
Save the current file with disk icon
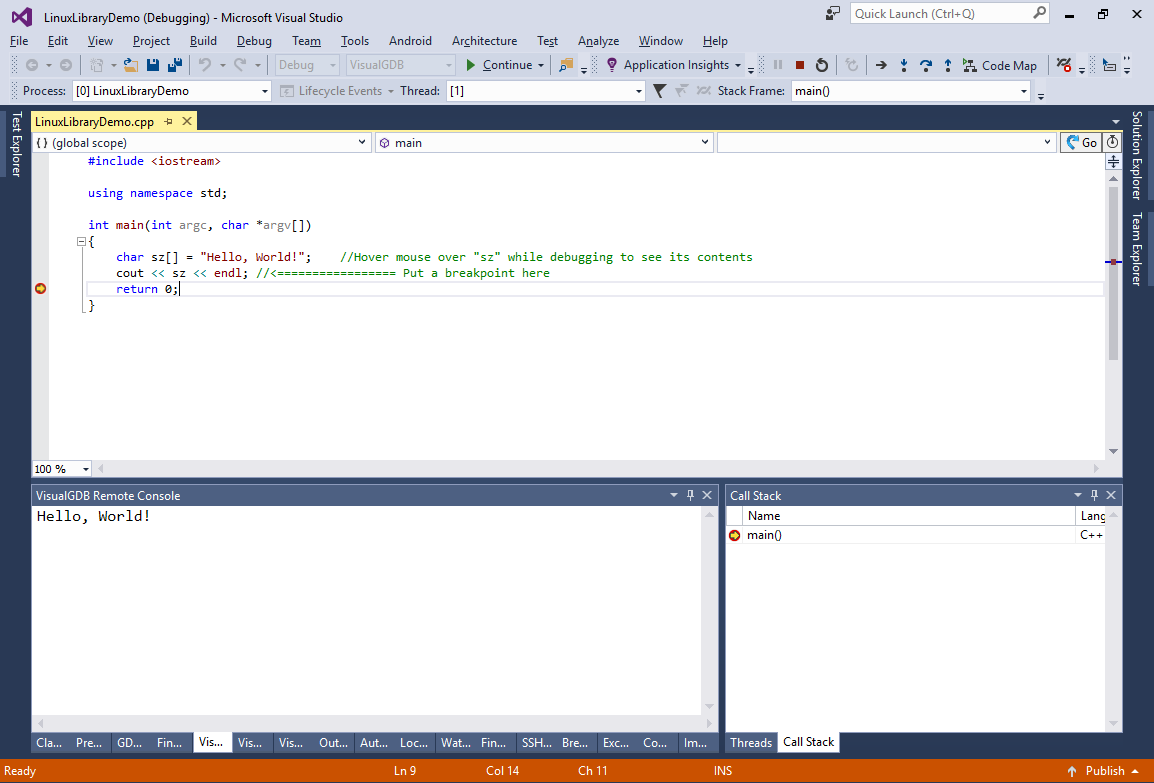coord(153,65)
